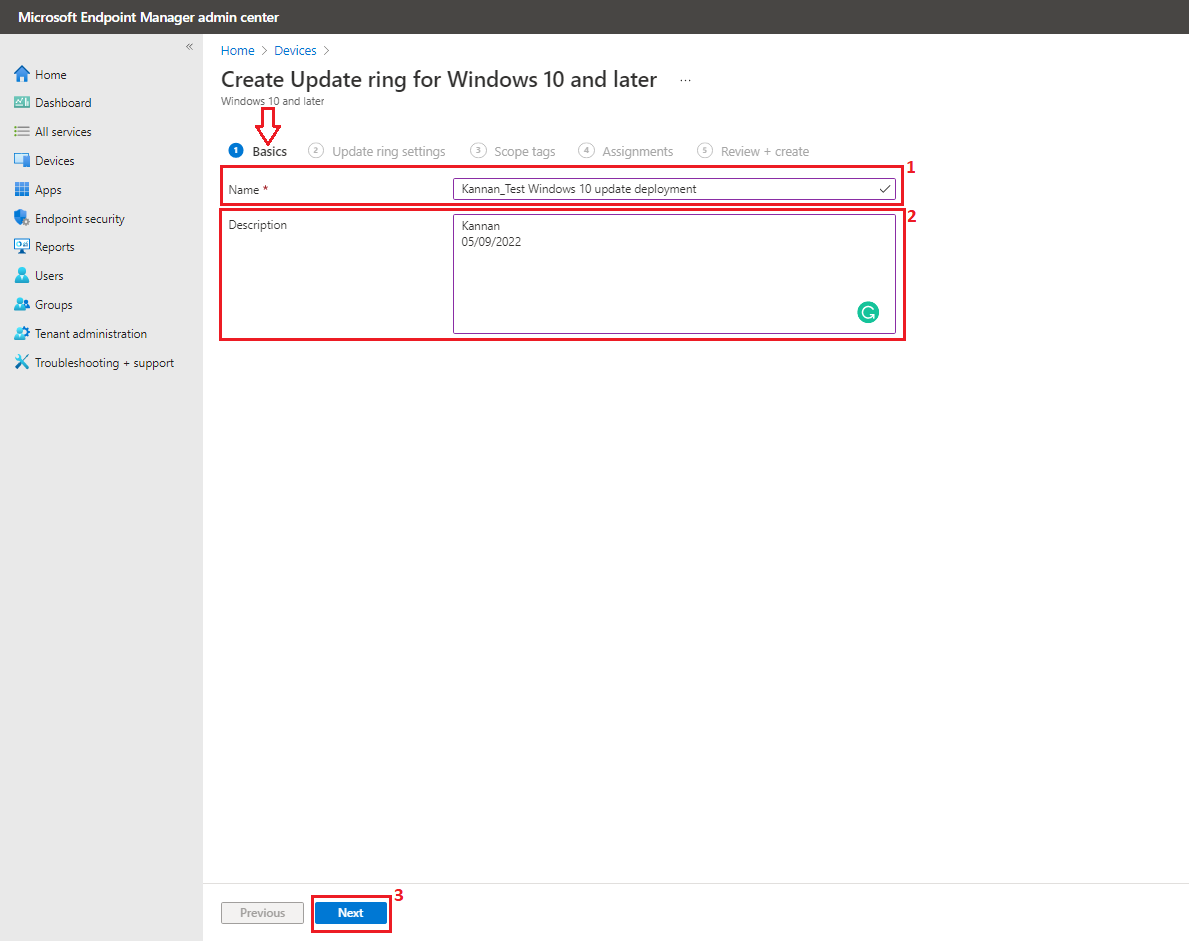
Task: Click the Home icon in sidebar
Action: point(22,74)
